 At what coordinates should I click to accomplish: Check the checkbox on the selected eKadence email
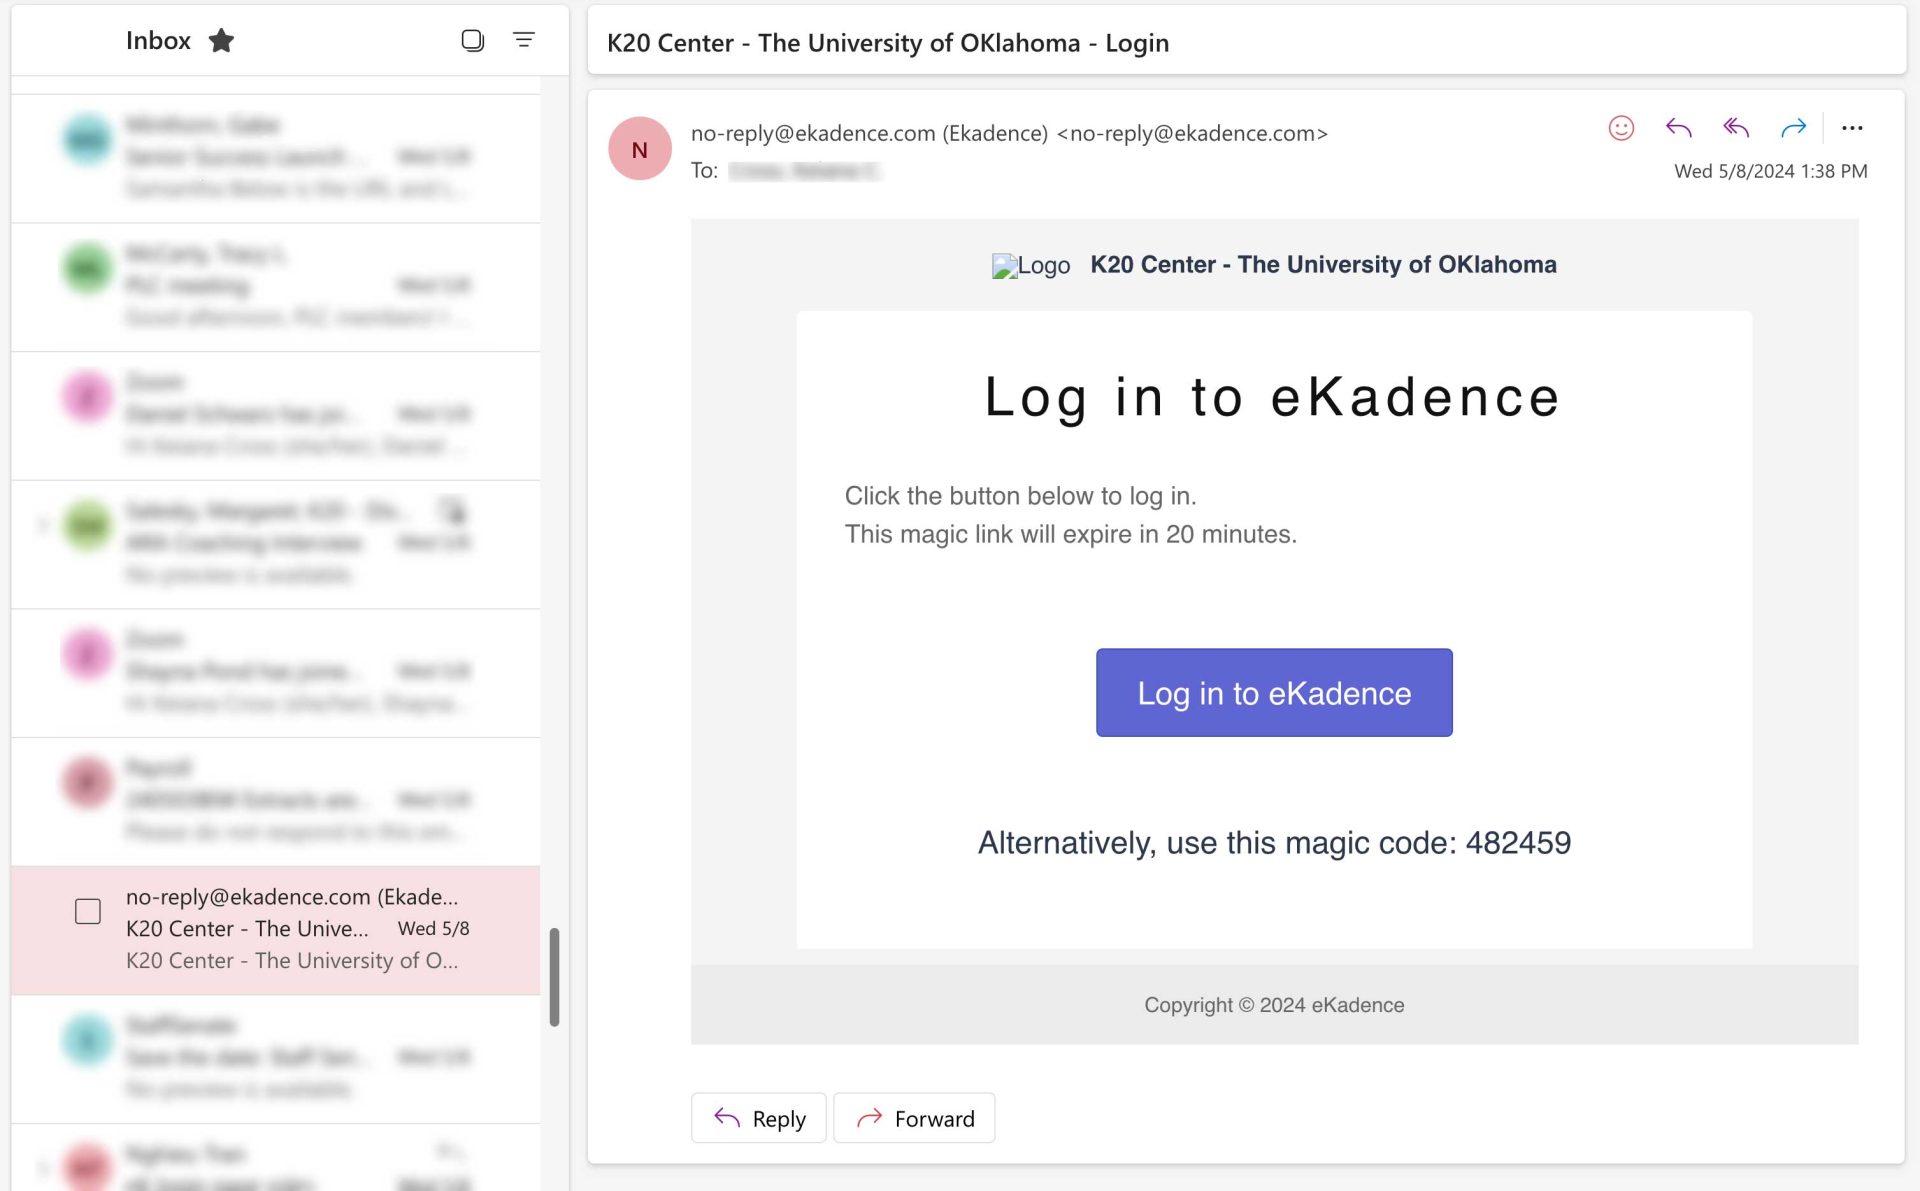click(x=88, y=911)
